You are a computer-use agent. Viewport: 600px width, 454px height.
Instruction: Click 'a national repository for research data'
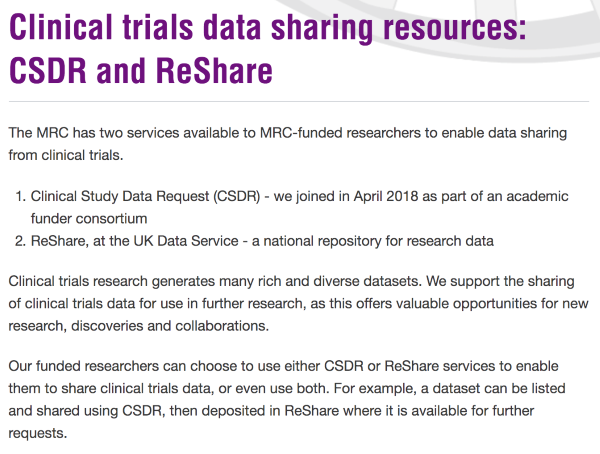click(x=373, y=241)
